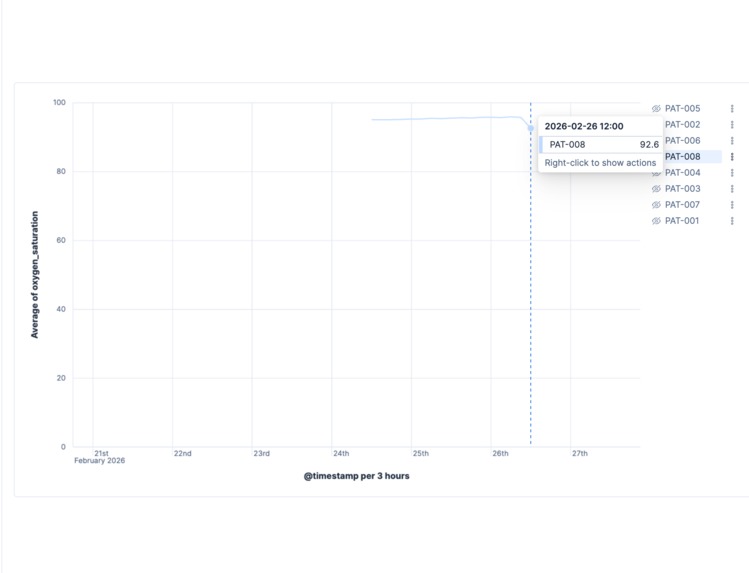Open options menu for PAT-006 legend item
Viewport: 749px width, 573px height.
click(x=732, y=141)
